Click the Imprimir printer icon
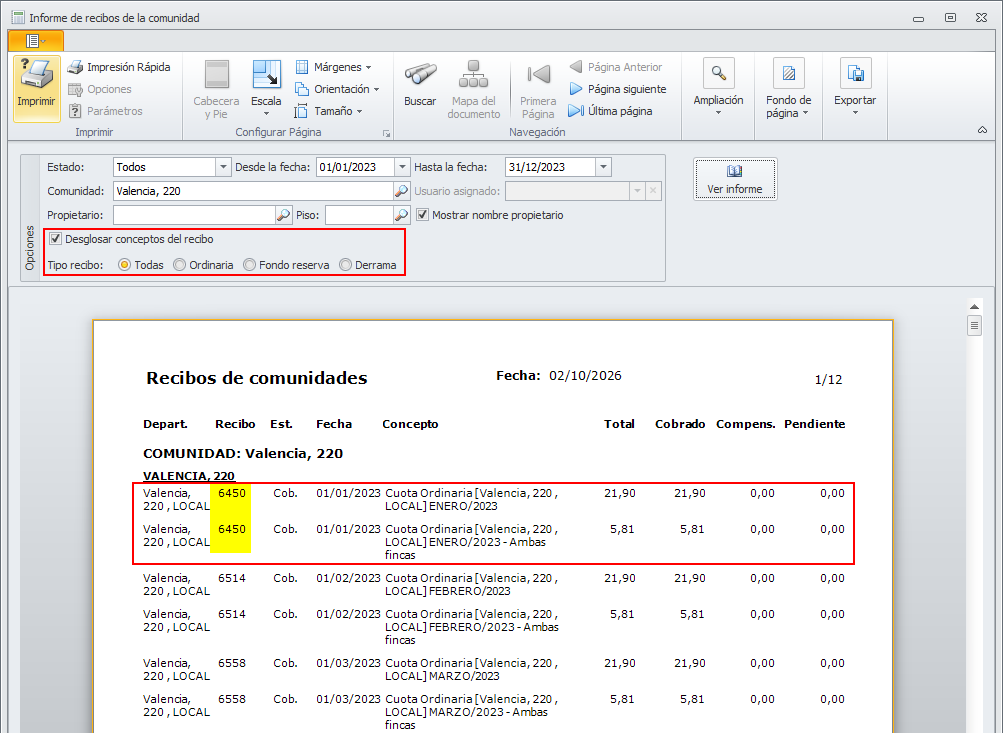This screenshot has height=733, width=1003. (x=36, y=75)
